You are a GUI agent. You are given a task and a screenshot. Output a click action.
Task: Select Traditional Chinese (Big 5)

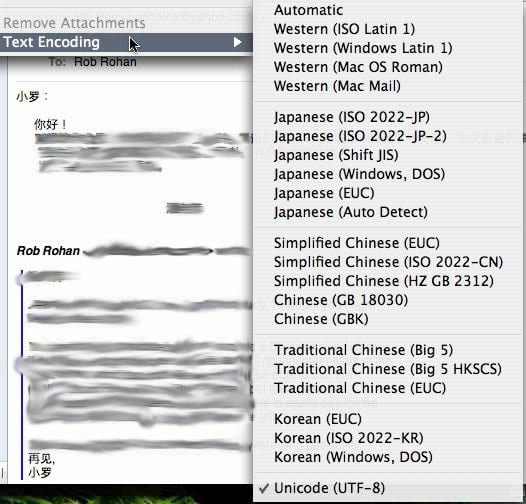click(x=389, y=350)
